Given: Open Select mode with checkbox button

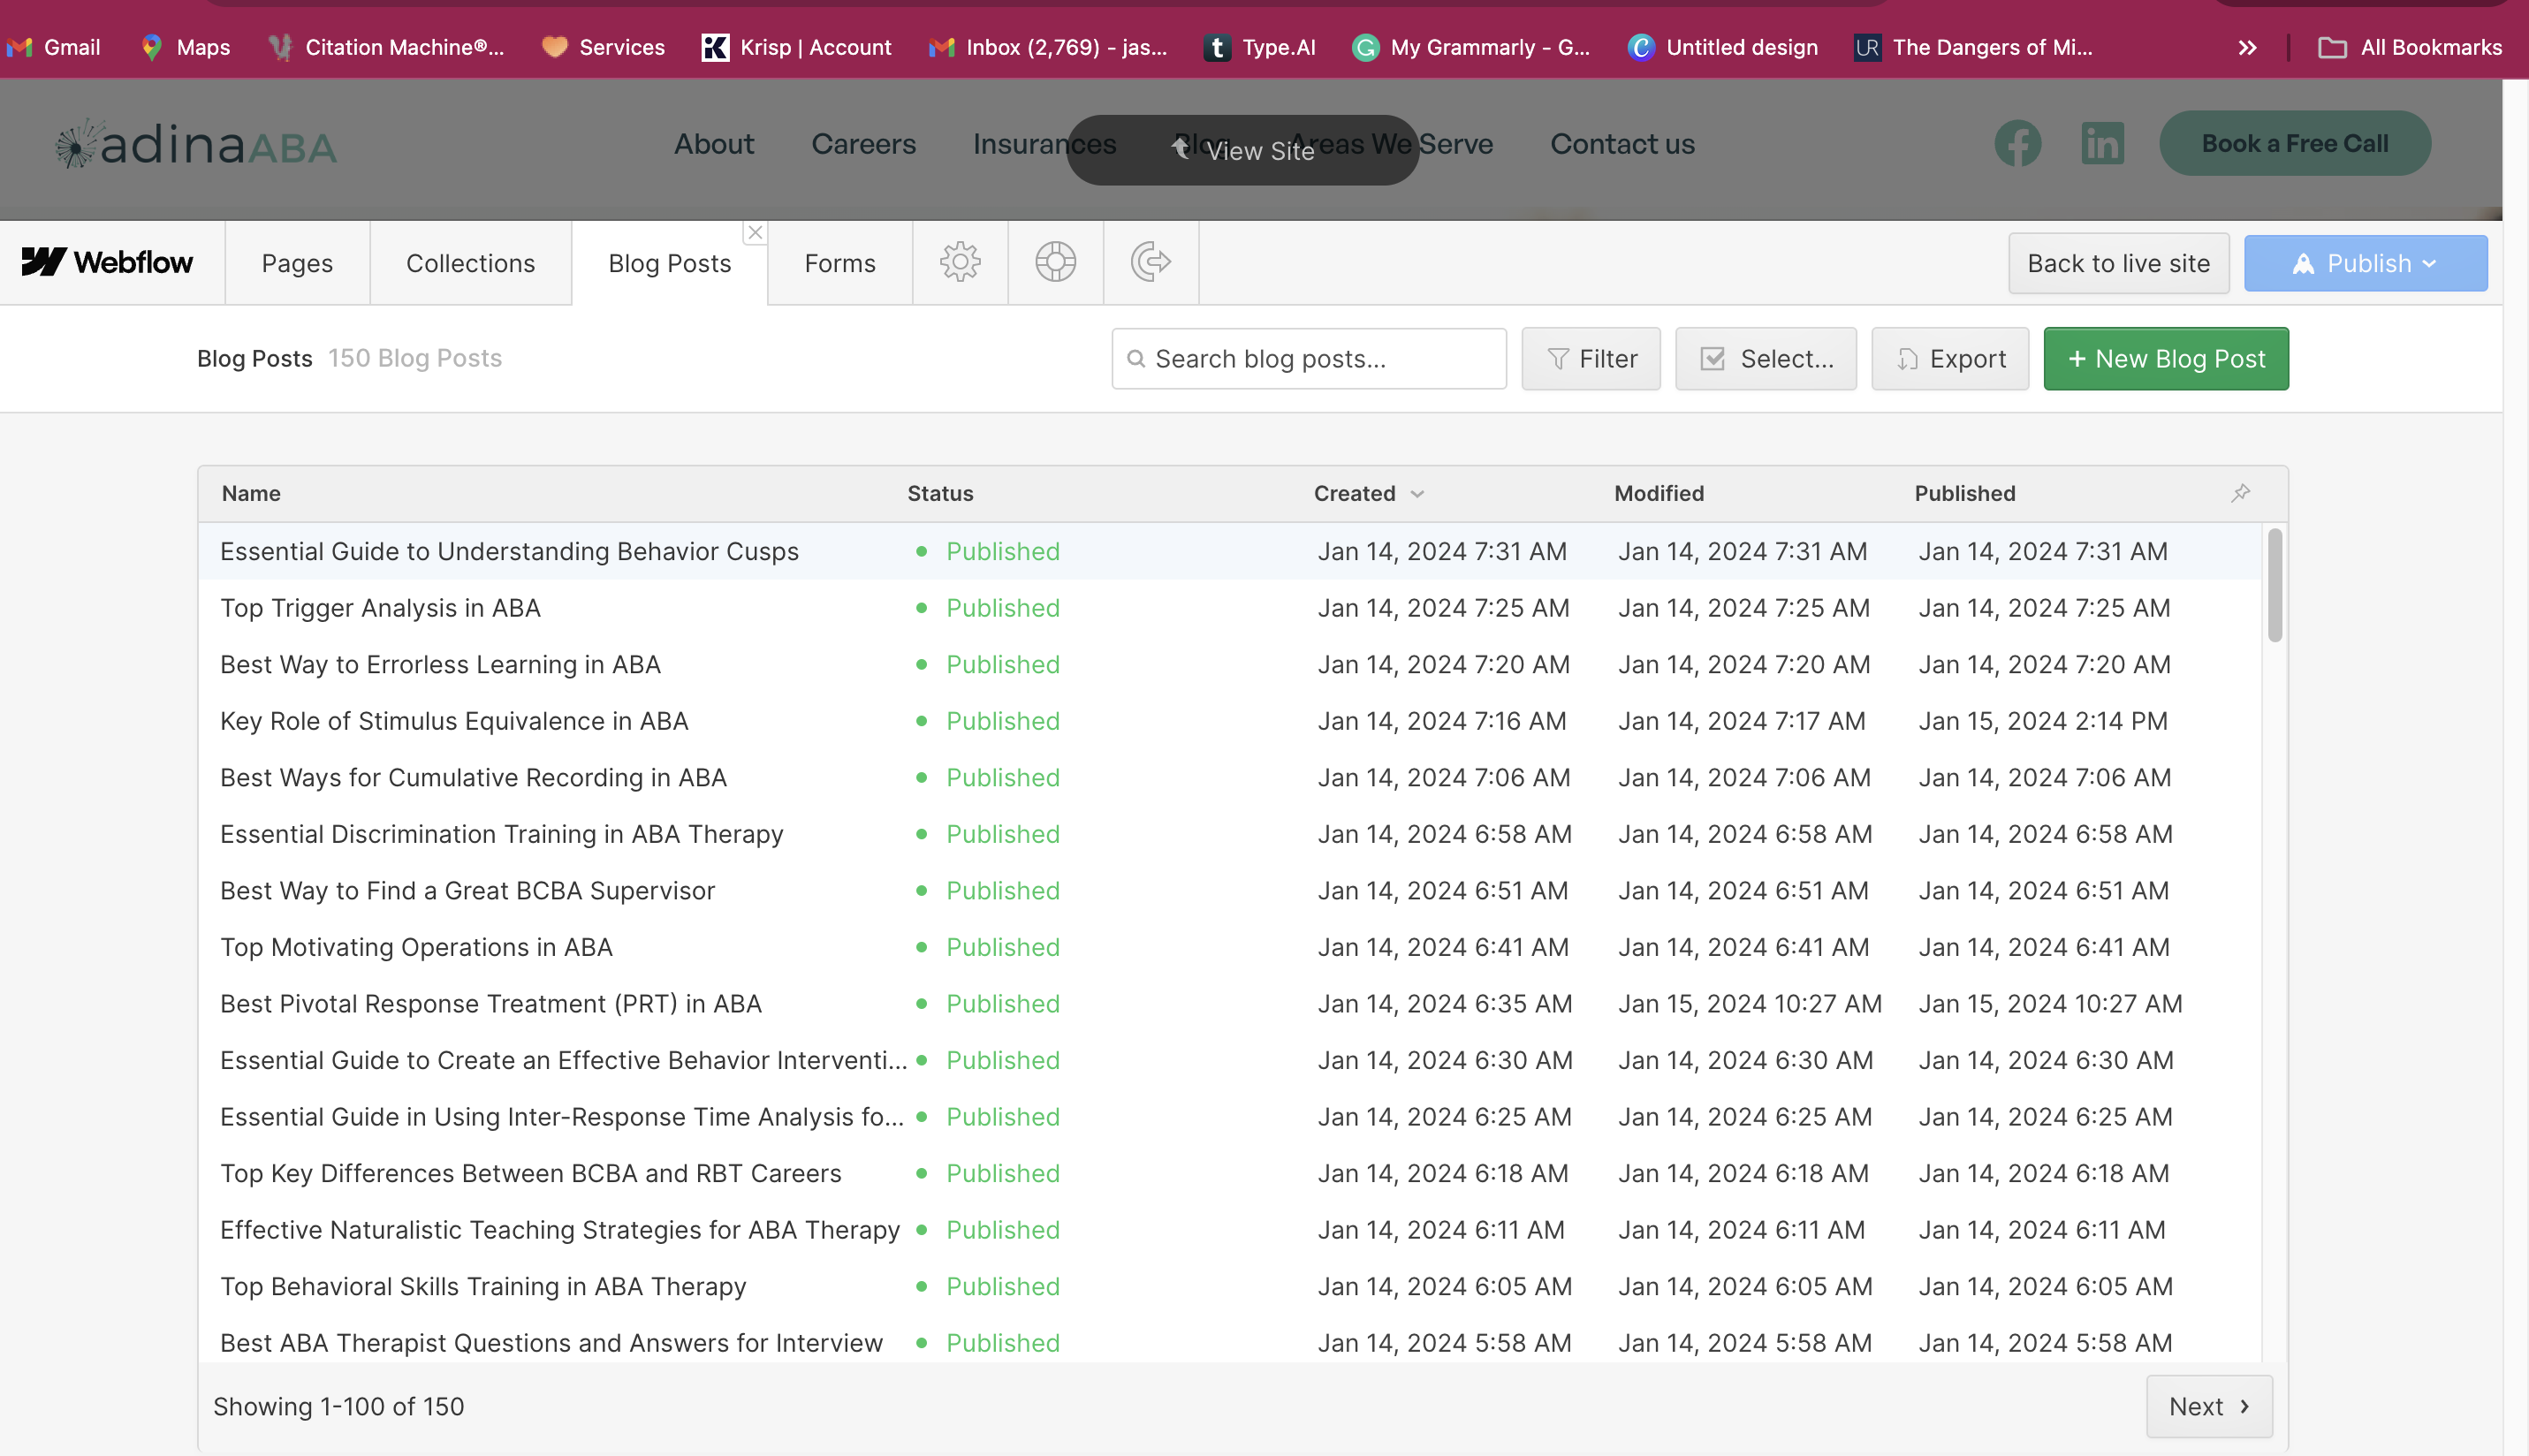Looking at the screenshot, I should tap(1765, 359).
